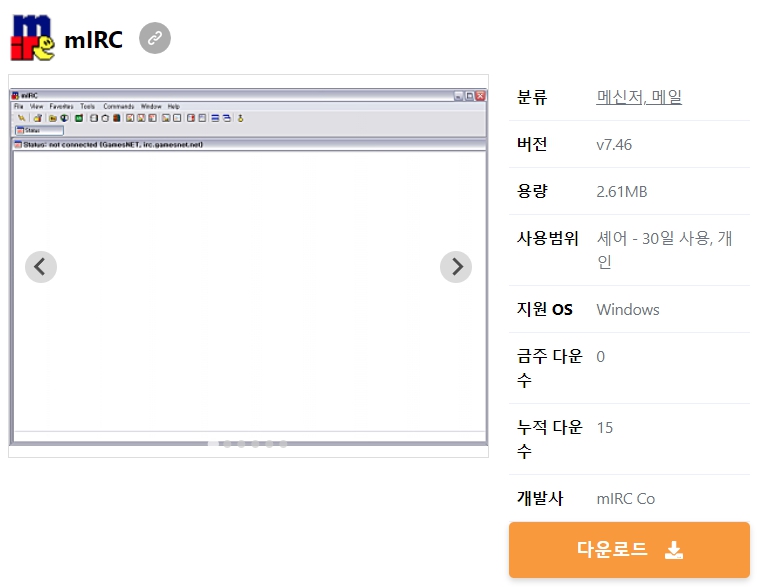Image resolution: width=759 pixels, height=587 pixels.
Task: Click the 사용범위 label
Action: point(547,238)
